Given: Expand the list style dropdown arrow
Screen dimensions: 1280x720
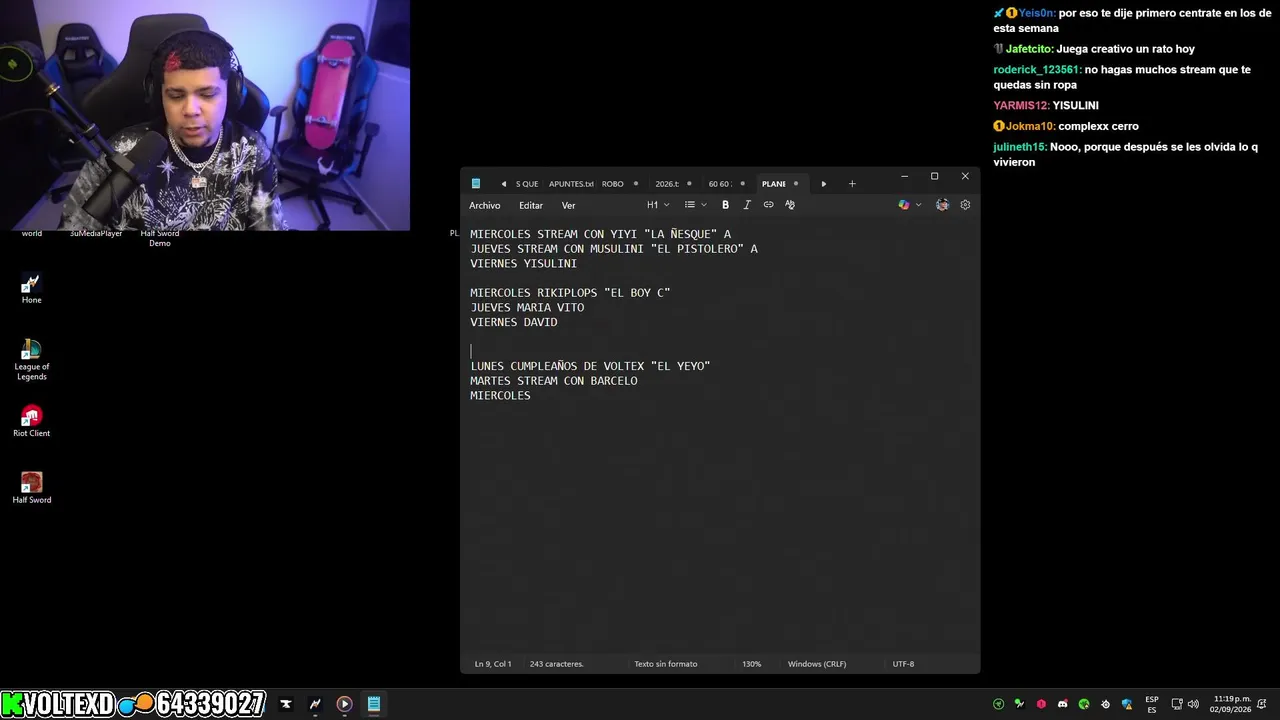Looking at the screenshot, I should 703,205.
